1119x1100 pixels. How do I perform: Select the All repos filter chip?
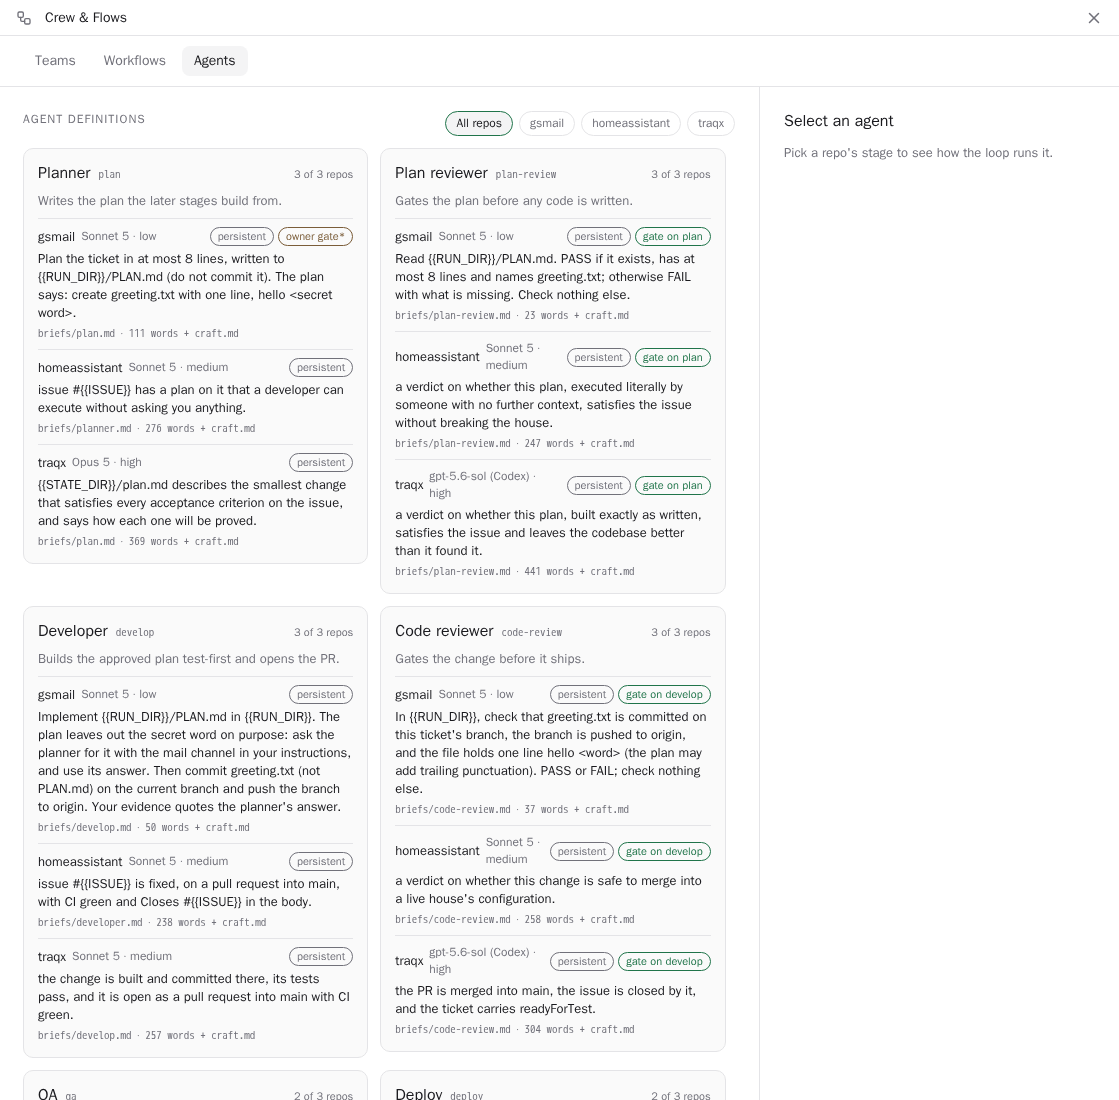479,123
